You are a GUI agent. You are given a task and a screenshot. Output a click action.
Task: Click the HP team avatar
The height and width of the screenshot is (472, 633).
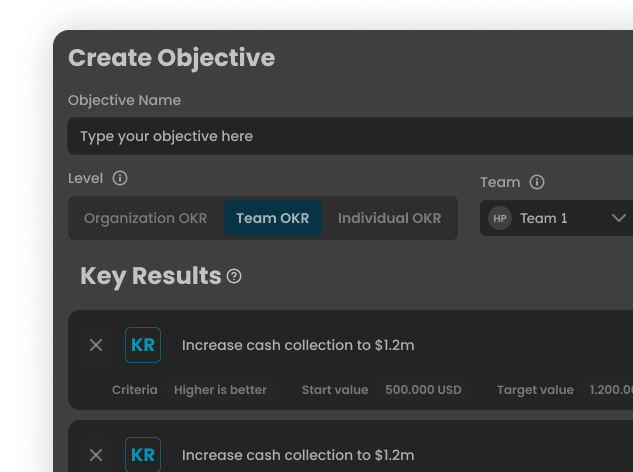click(x=500, y=218)
